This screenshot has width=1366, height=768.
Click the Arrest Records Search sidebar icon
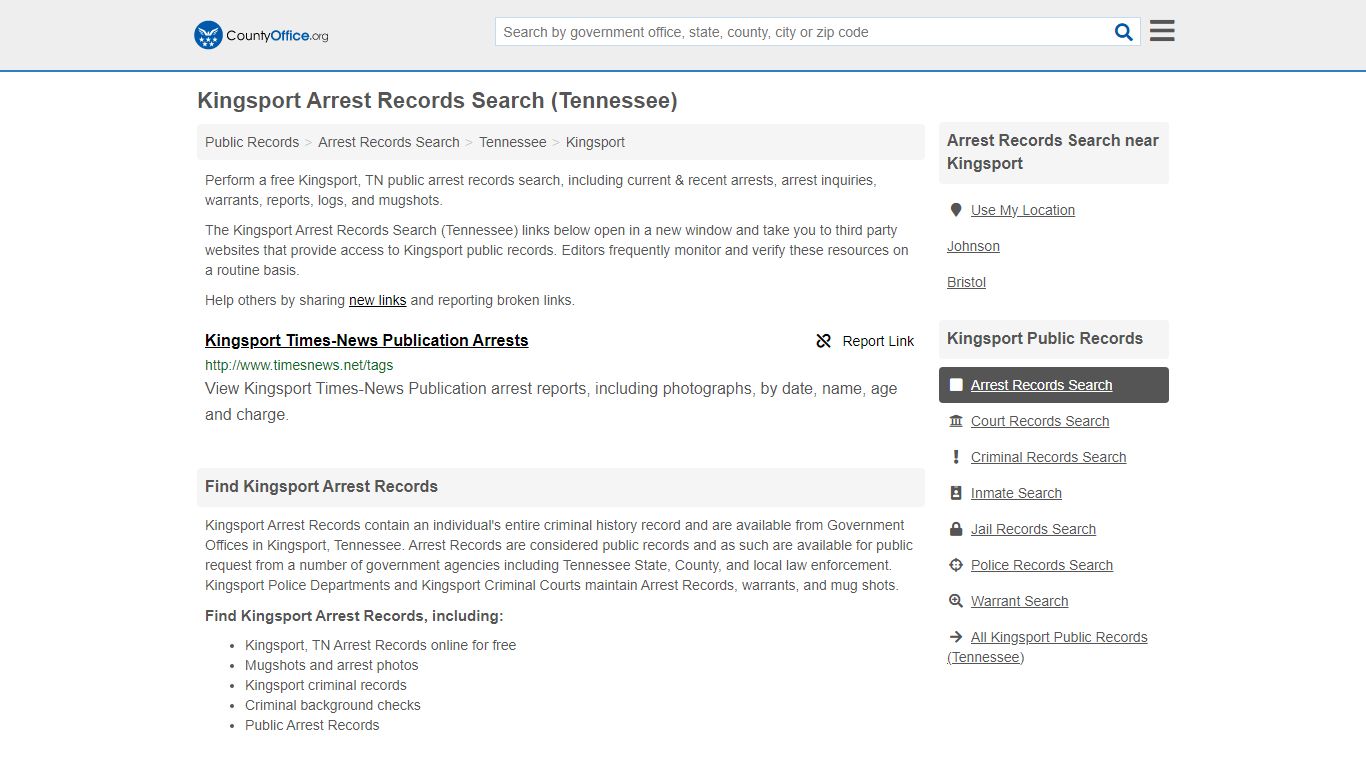[x=956, y=385]
